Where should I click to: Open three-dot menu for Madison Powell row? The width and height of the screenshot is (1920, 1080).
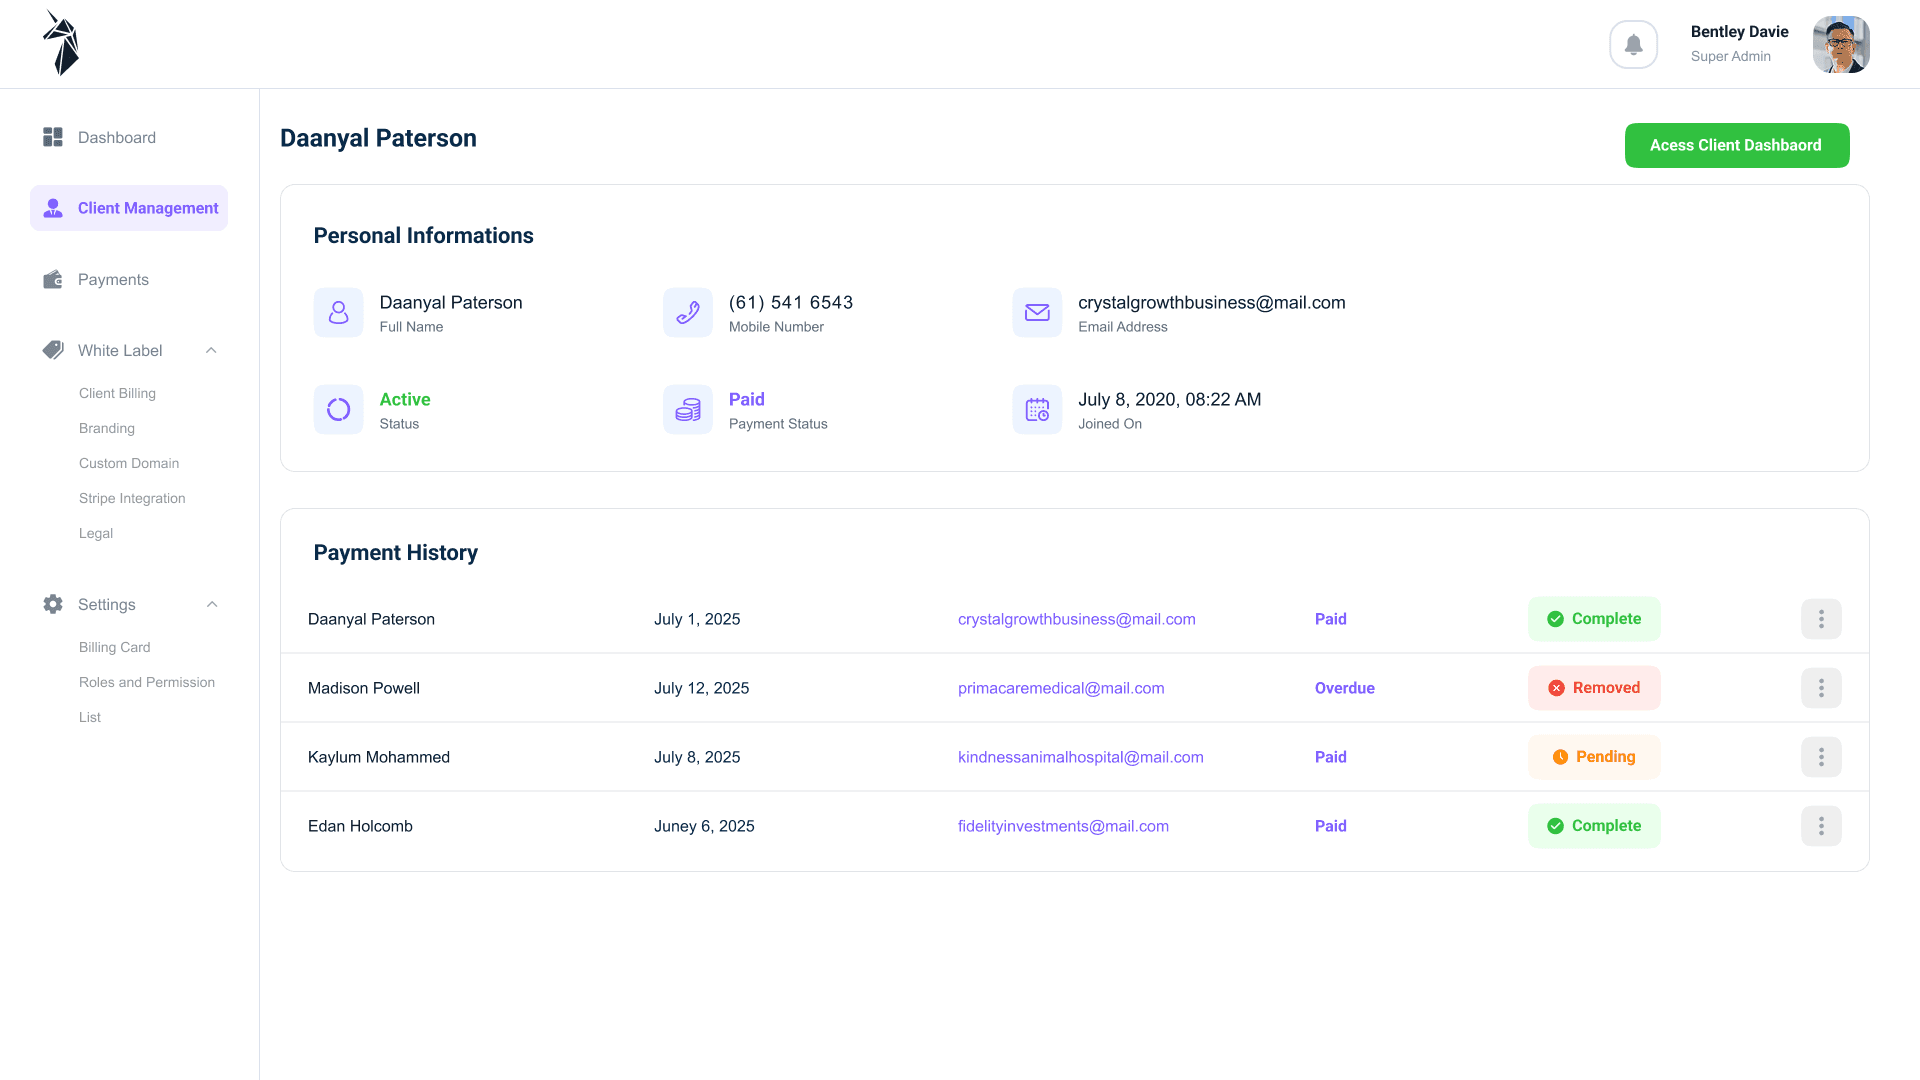[x=1820, y=688]
